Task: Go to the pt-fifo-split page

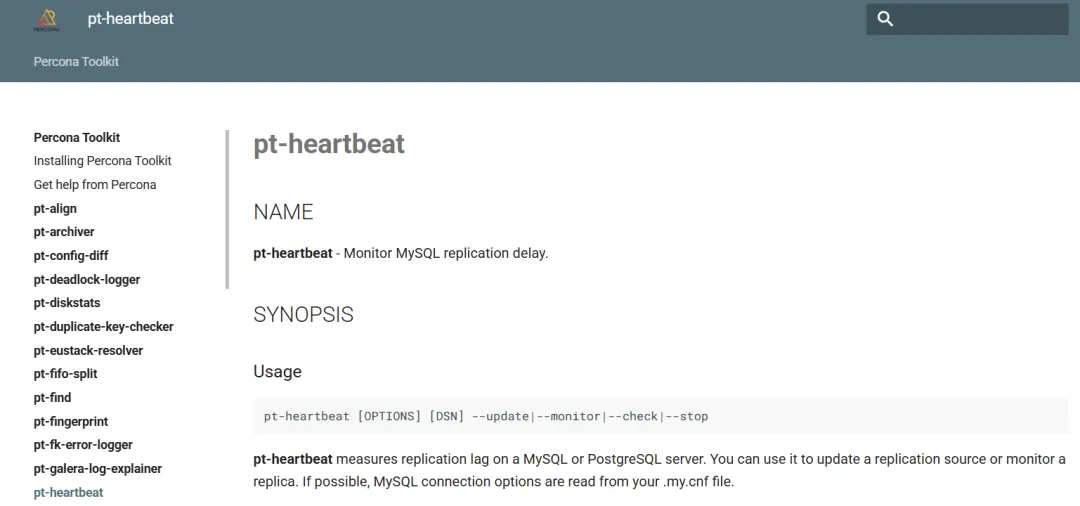Action: point(65,374)
